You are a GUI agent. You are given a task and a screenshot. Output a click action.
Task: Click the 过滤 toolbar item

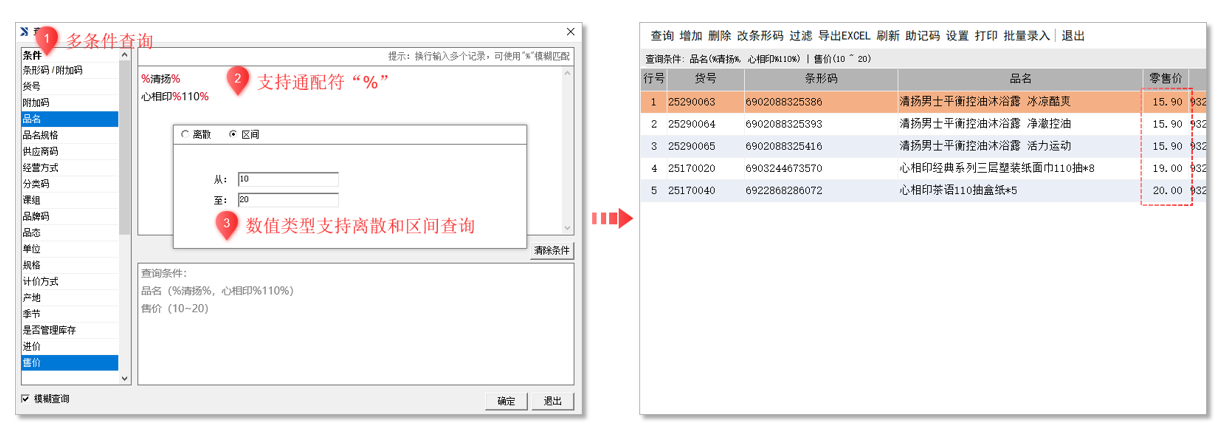click(x=801, y=36)
